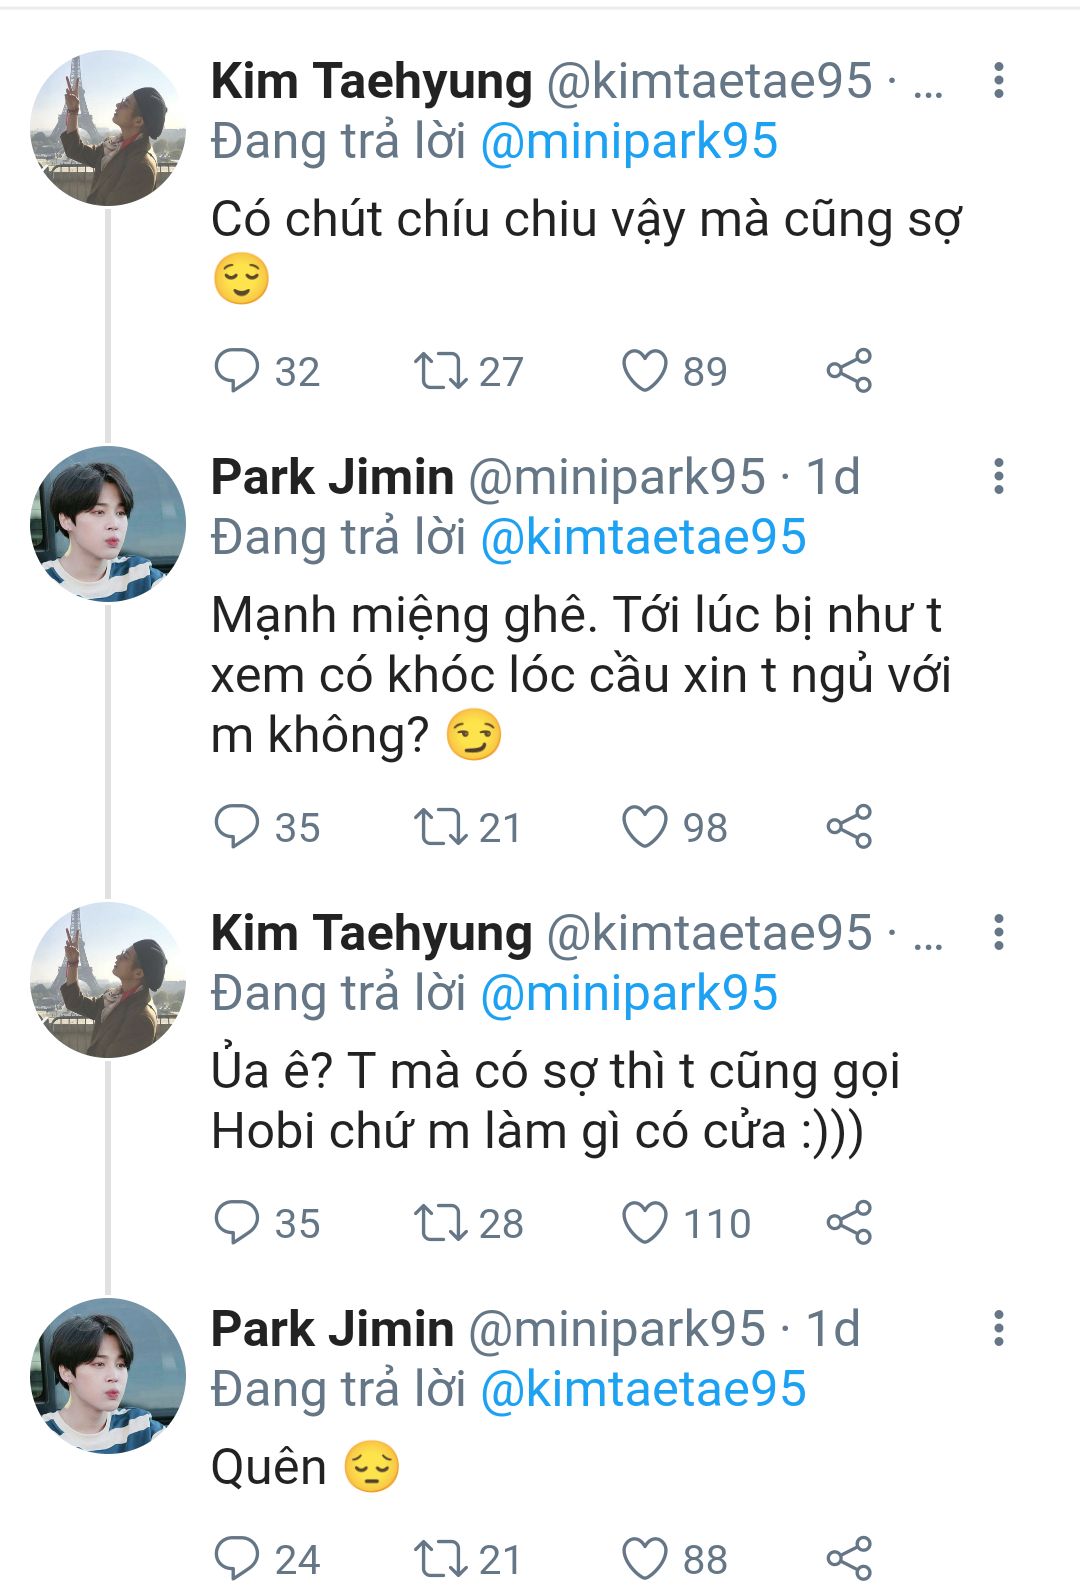
Task: Reply to the "Có chút chíu chiu" tweet
Action: pos(237,371)
